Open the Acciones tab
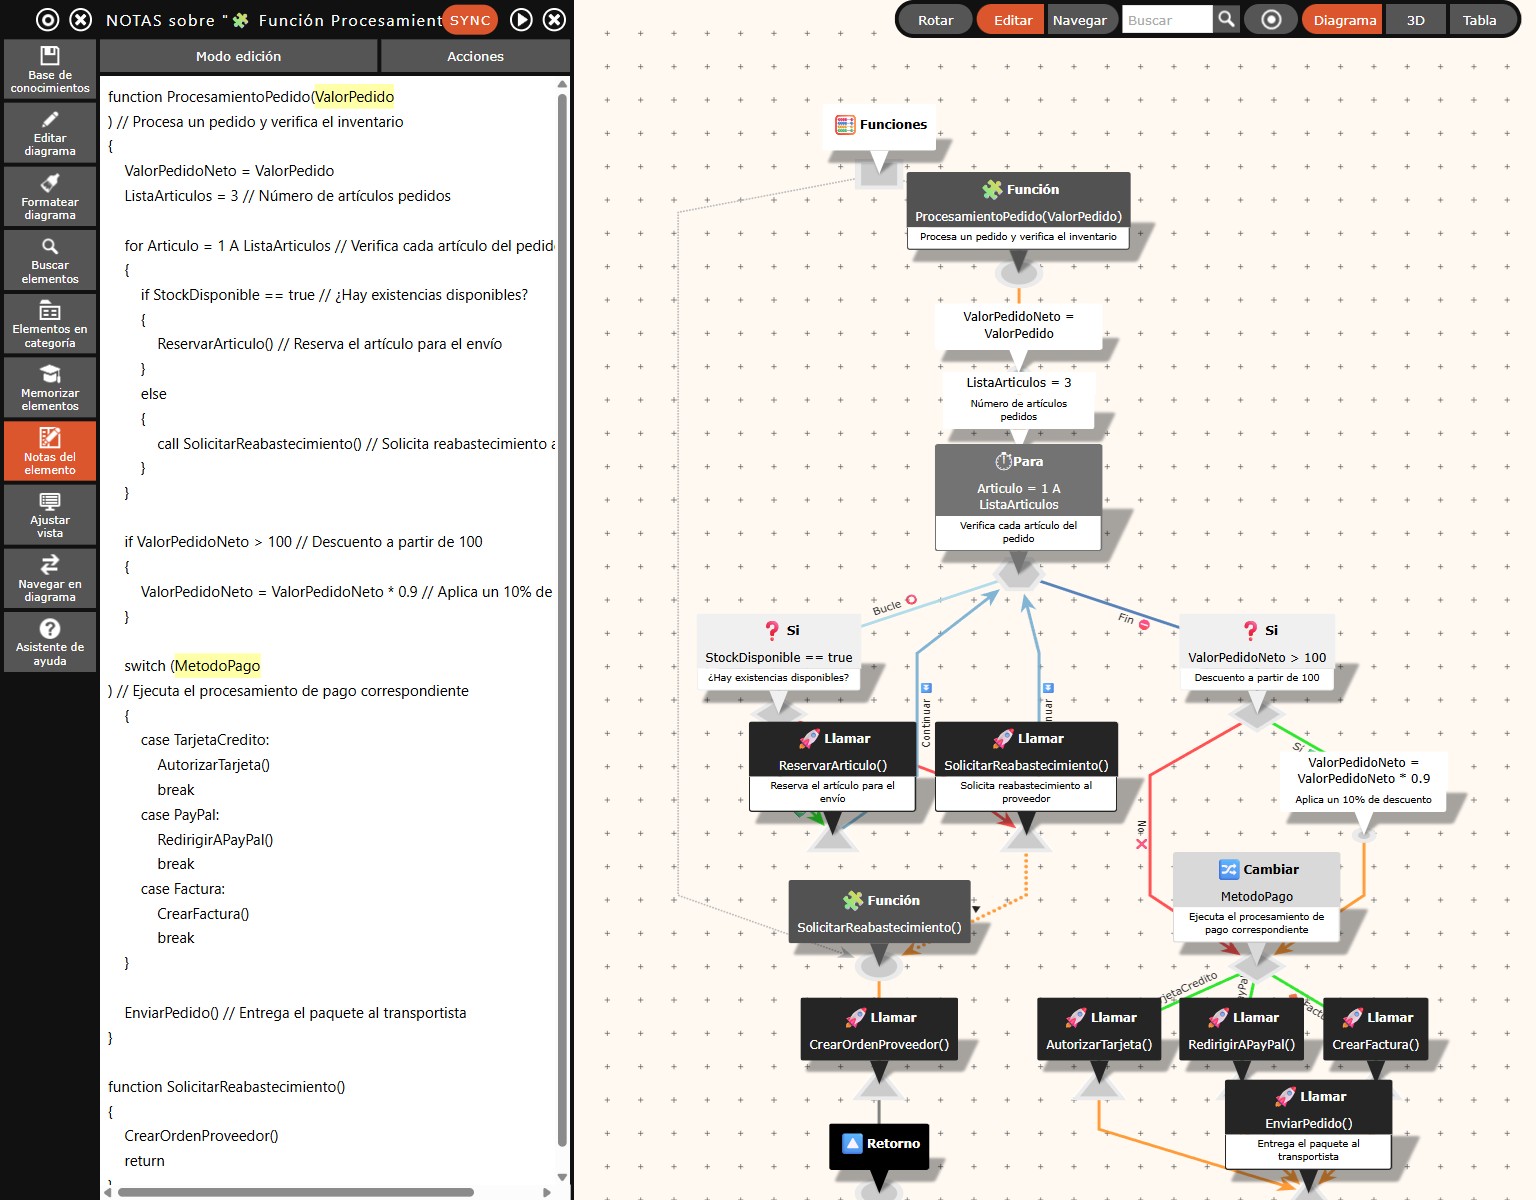The image size is (1536, 1200). pyautogui.click(x=475, y=56)
